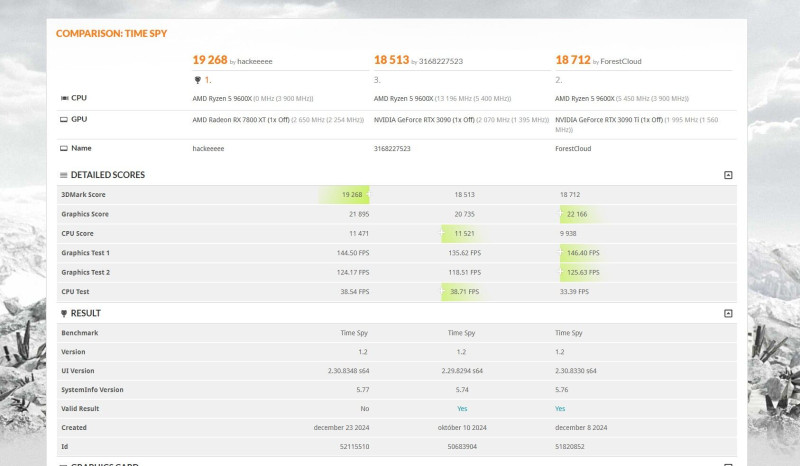Click the CPU chip icon
This screenshot has height=466, width=800.
click(64, 98)
